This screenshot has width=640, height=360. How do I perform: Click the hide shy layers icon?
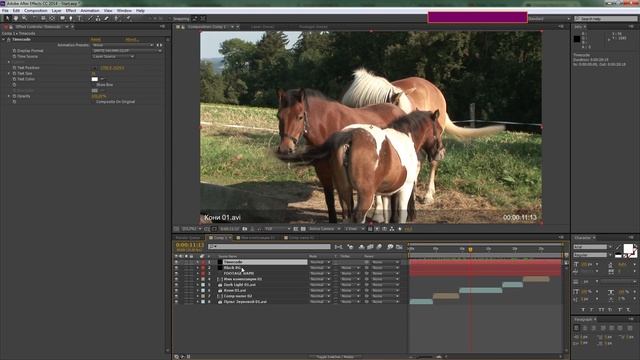(x=361, y=247)
